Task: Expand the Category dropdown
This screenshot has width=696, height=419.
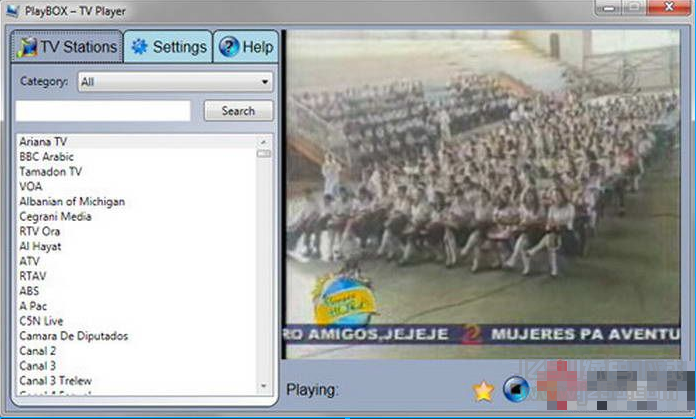Action: 175,82
